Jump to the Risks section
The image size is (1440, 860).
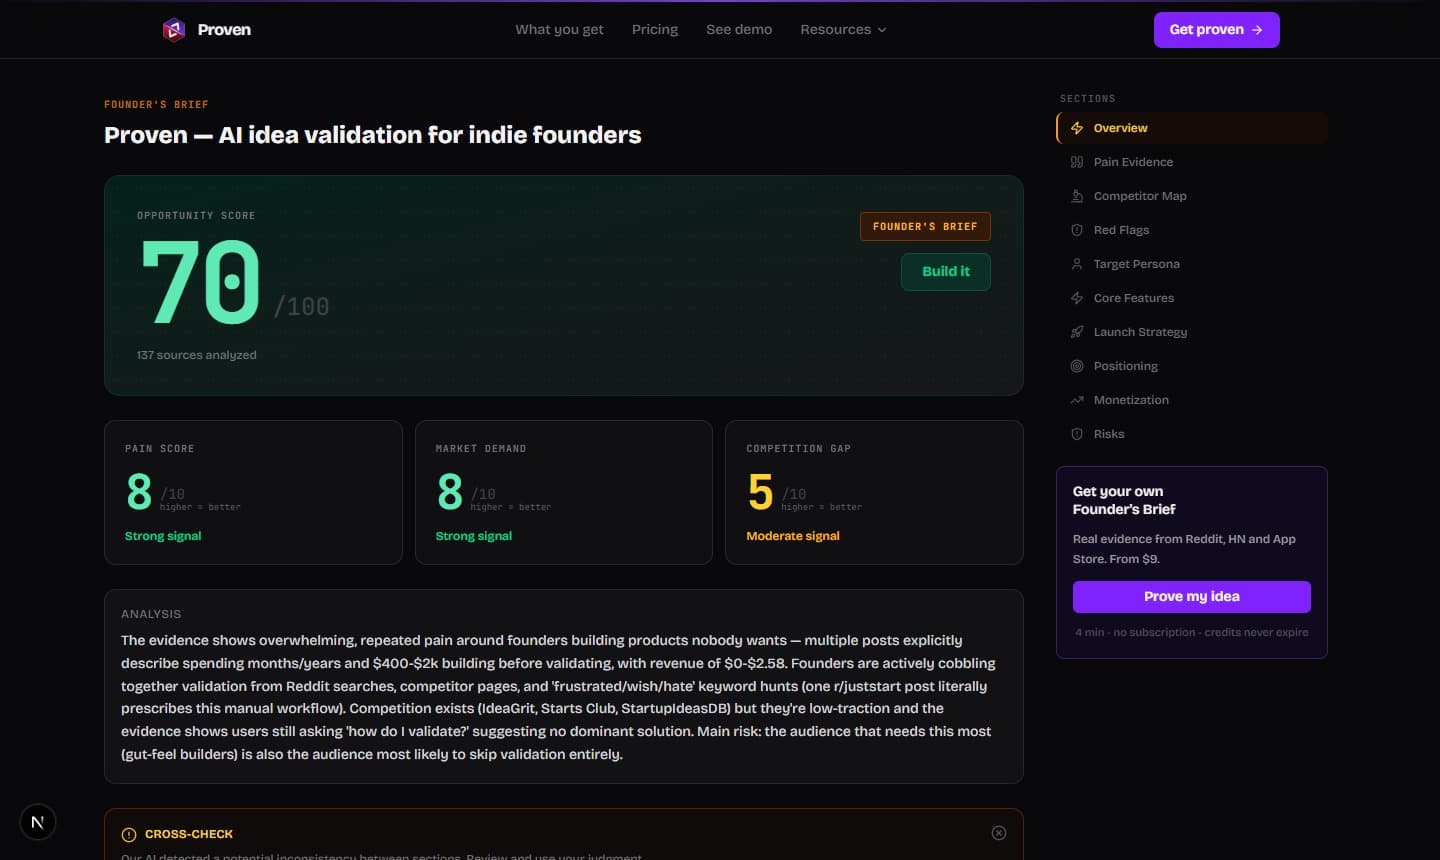point(1192,434)
